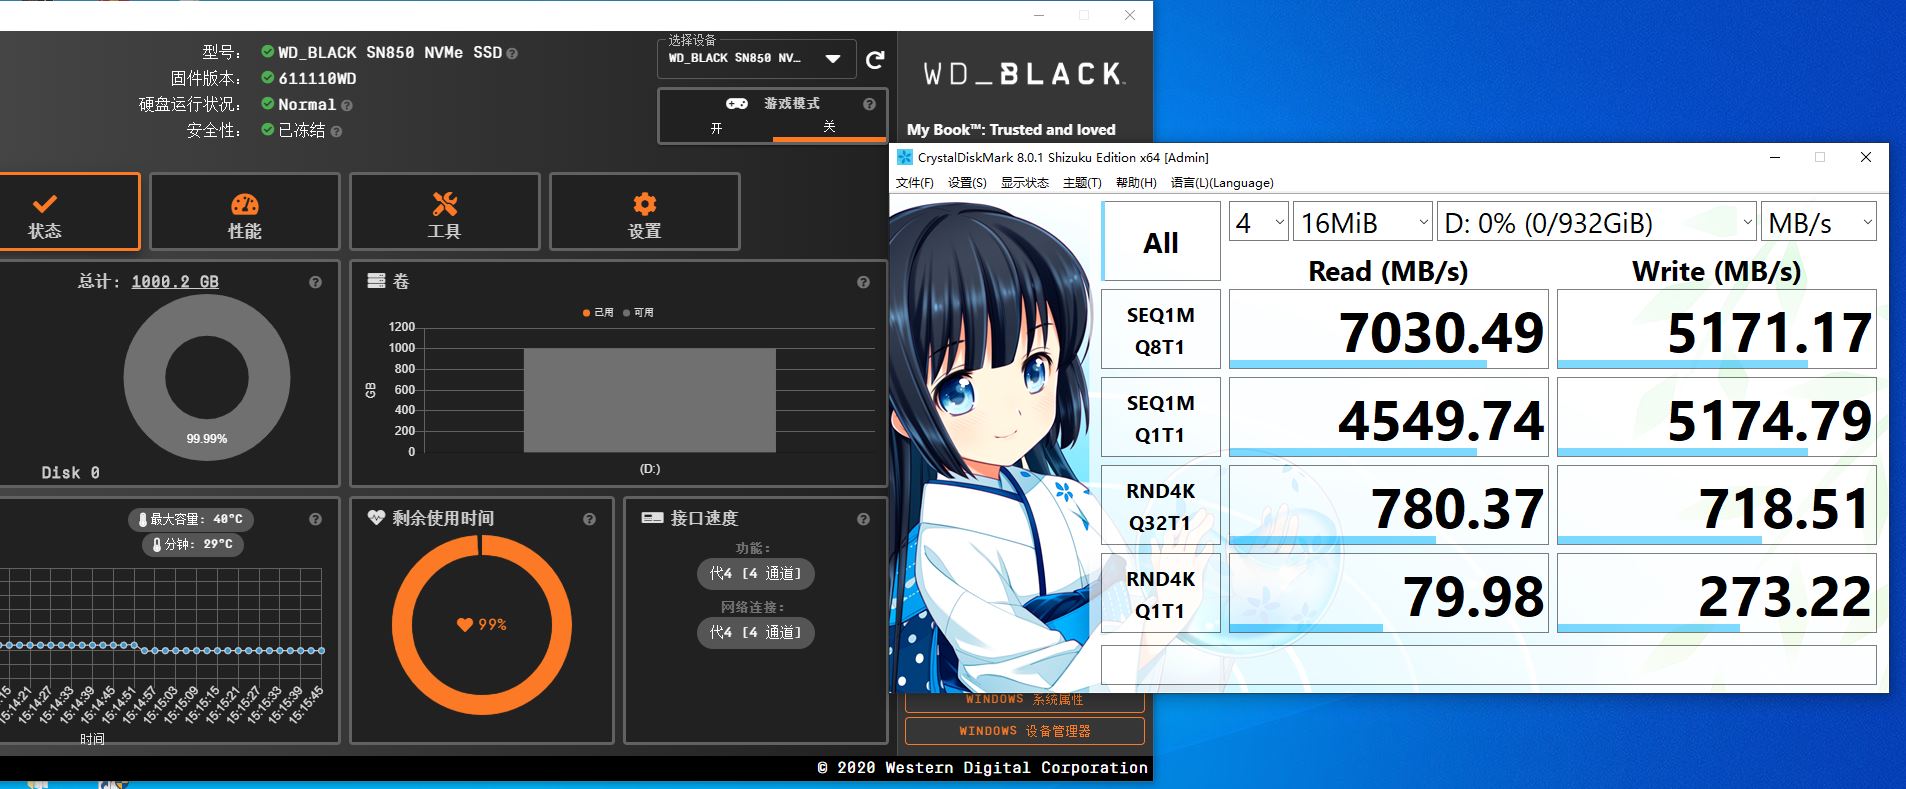Turn gaming mode on
The image size is (1906, 789).
point(716,128)
